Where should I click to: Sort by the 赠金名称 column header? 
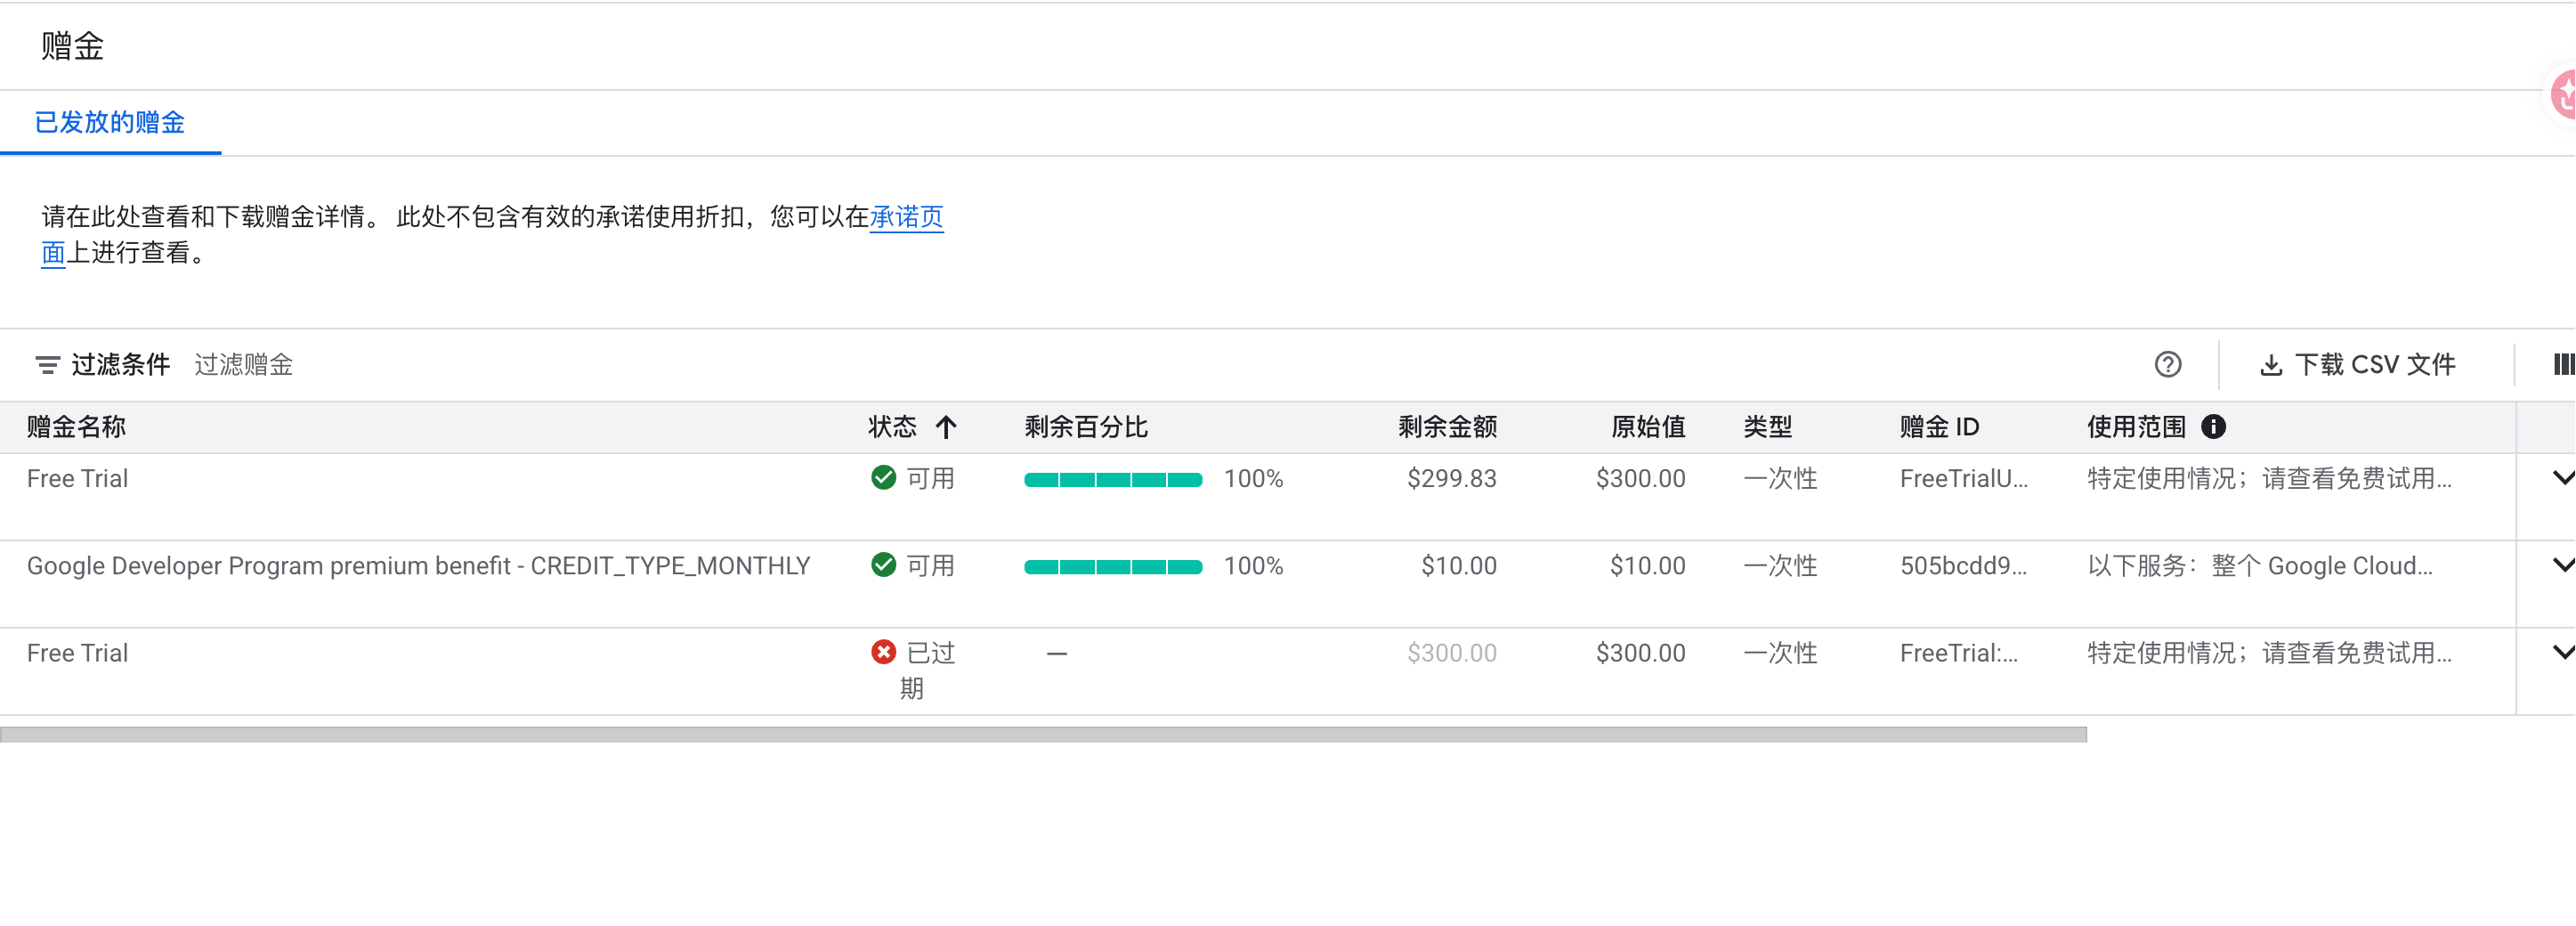76,427
